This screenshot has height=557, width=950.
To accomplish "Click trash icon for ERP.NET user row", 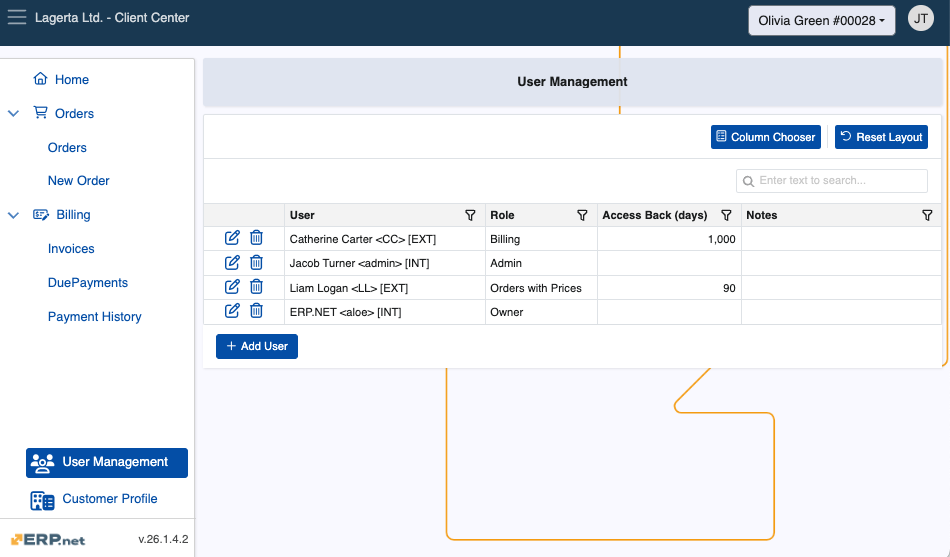I will [x=256, y=311].
